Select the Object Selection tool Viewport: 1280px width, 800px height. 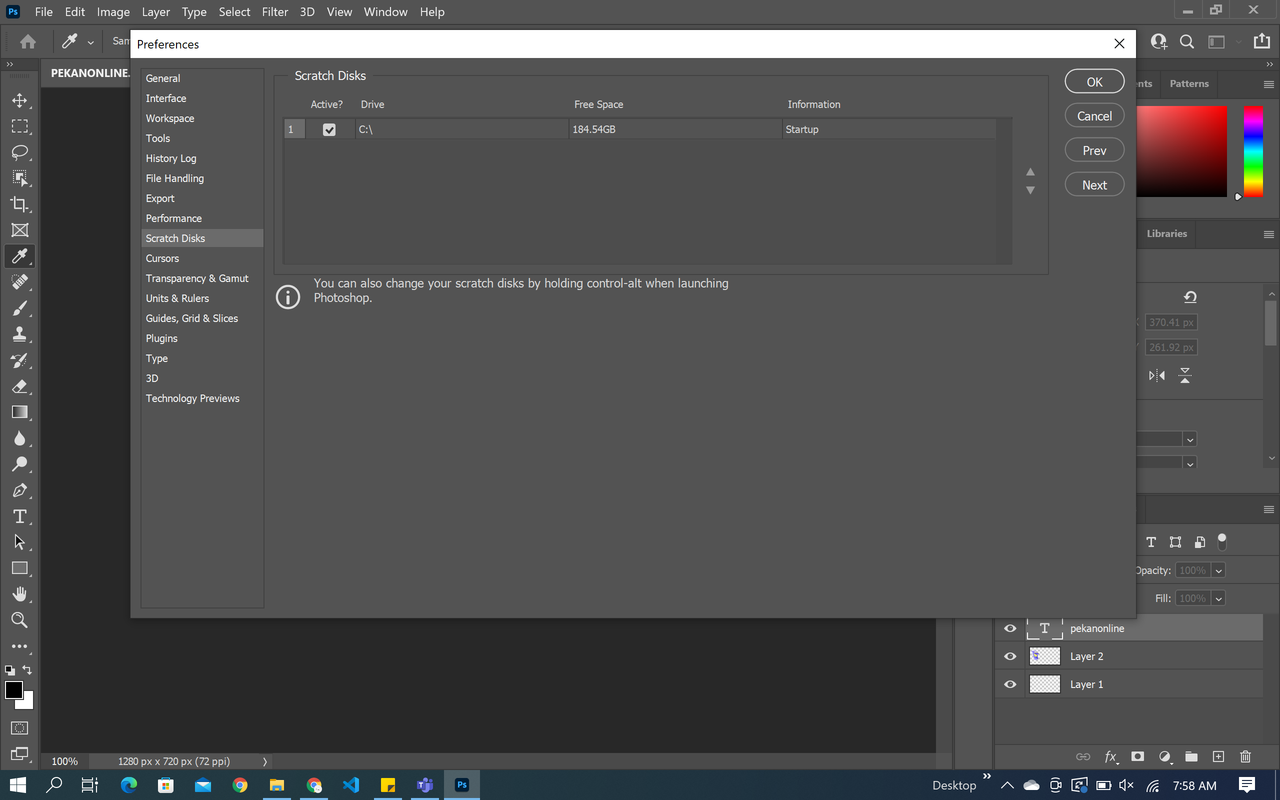(19, 178)
